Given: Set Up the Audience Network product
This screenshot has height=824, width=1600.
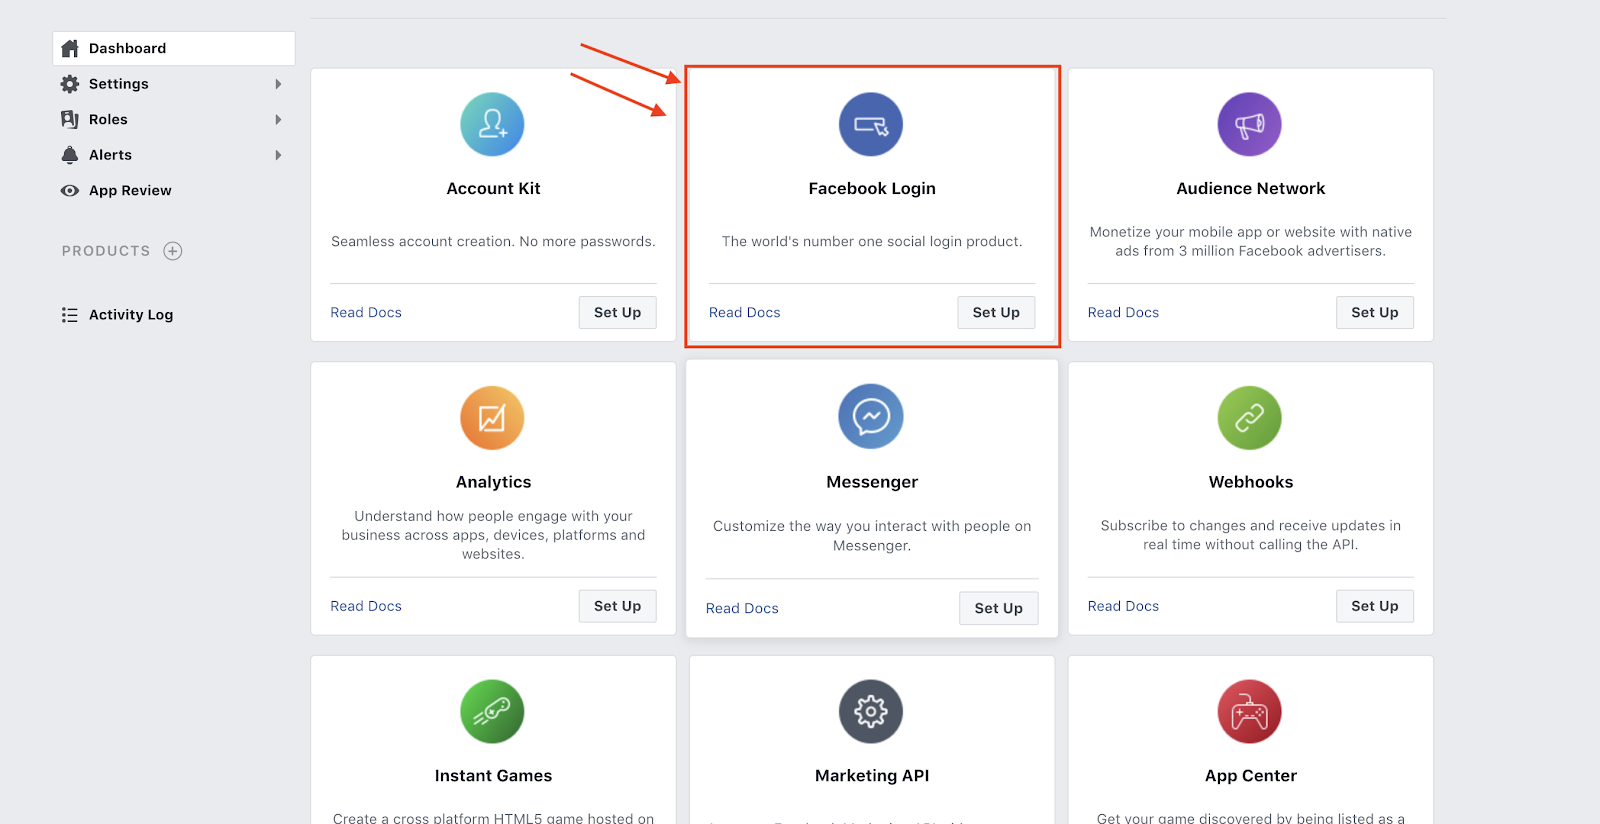Looking at the screenshot, I should click(1375, 312).
